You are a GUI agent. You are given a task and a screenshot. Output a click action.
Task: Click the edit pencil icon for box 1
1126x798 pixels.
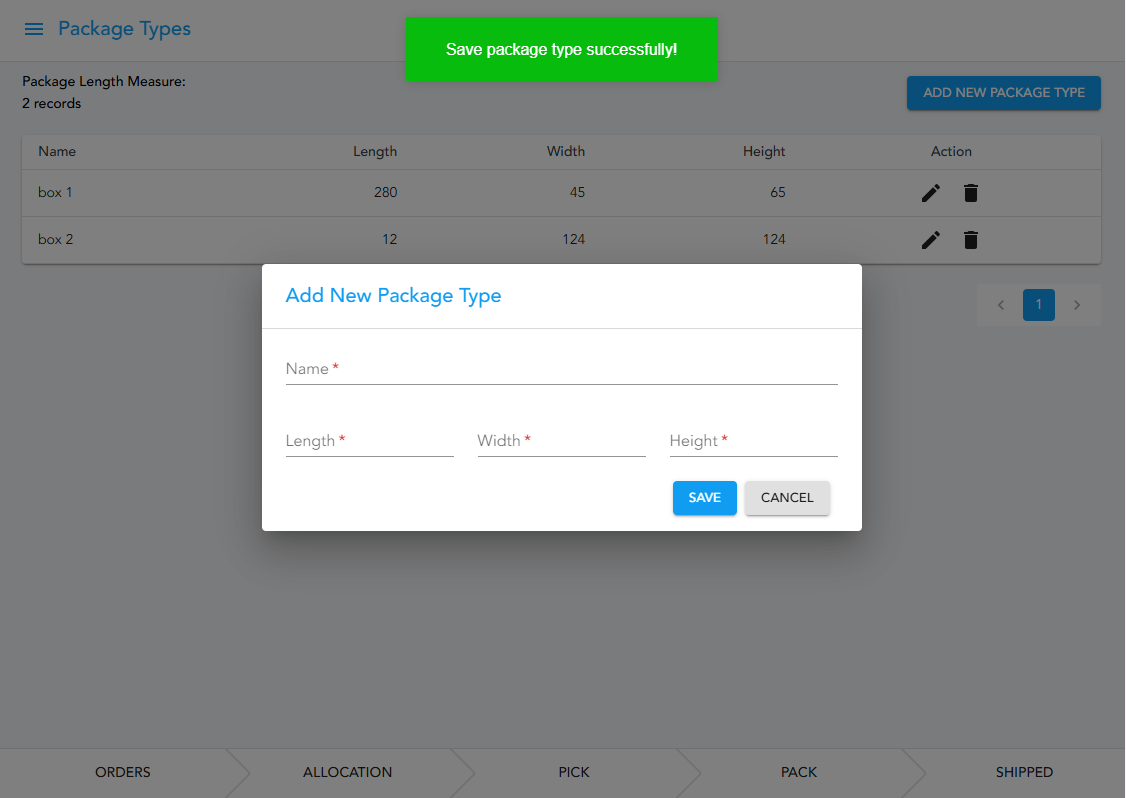pos(930,192)
